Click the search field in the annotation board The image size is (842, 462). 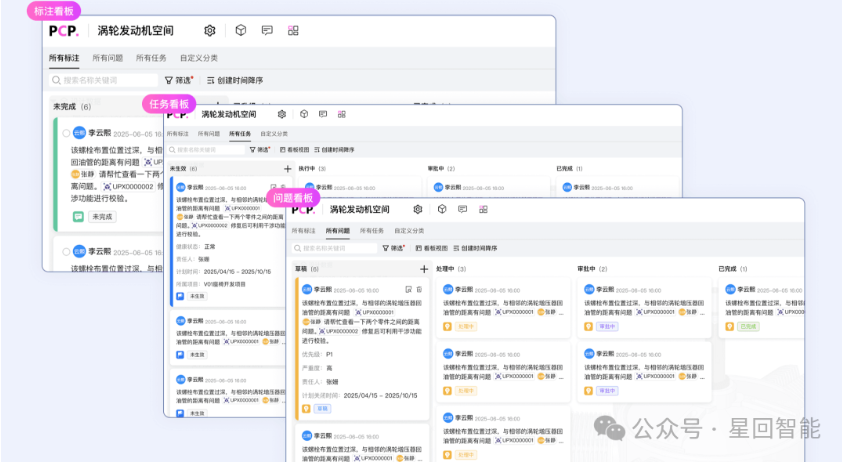(x=100, y=80)
